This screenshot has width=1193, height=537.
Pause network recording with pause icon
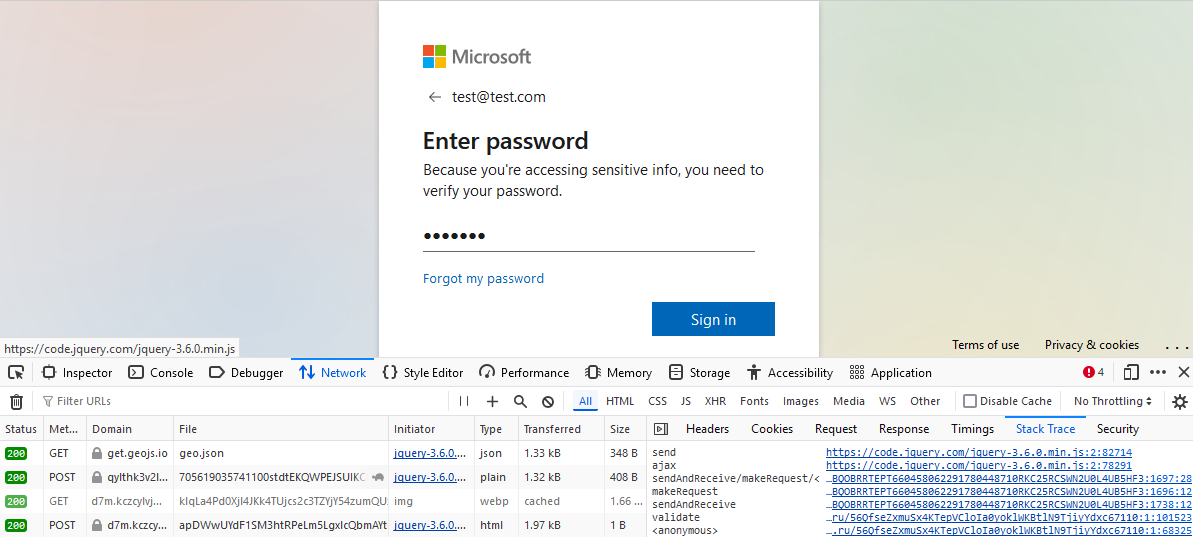pos(464,401)
